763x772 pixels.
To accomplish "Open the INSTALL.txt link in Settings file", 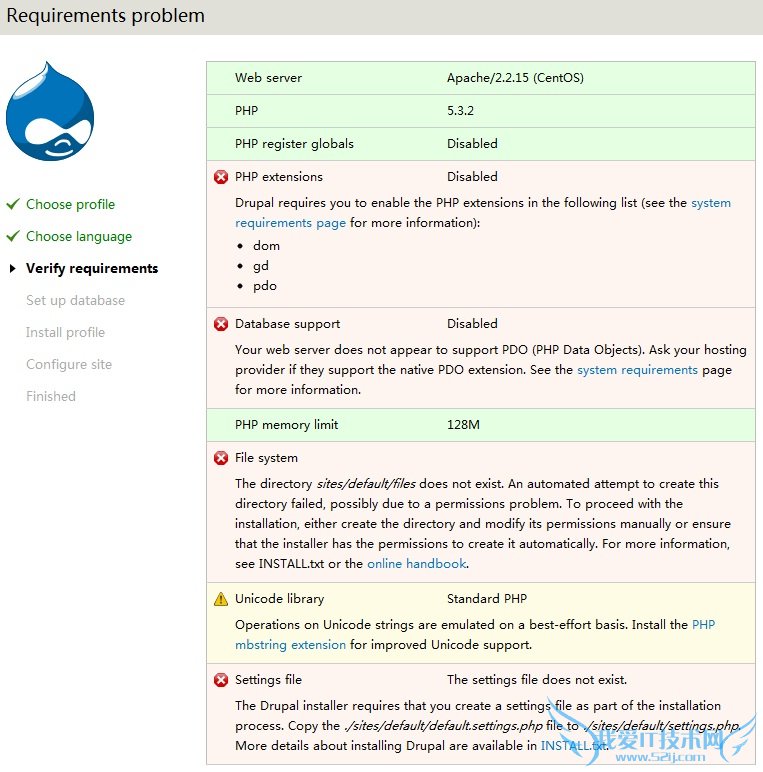I will 573,745.
